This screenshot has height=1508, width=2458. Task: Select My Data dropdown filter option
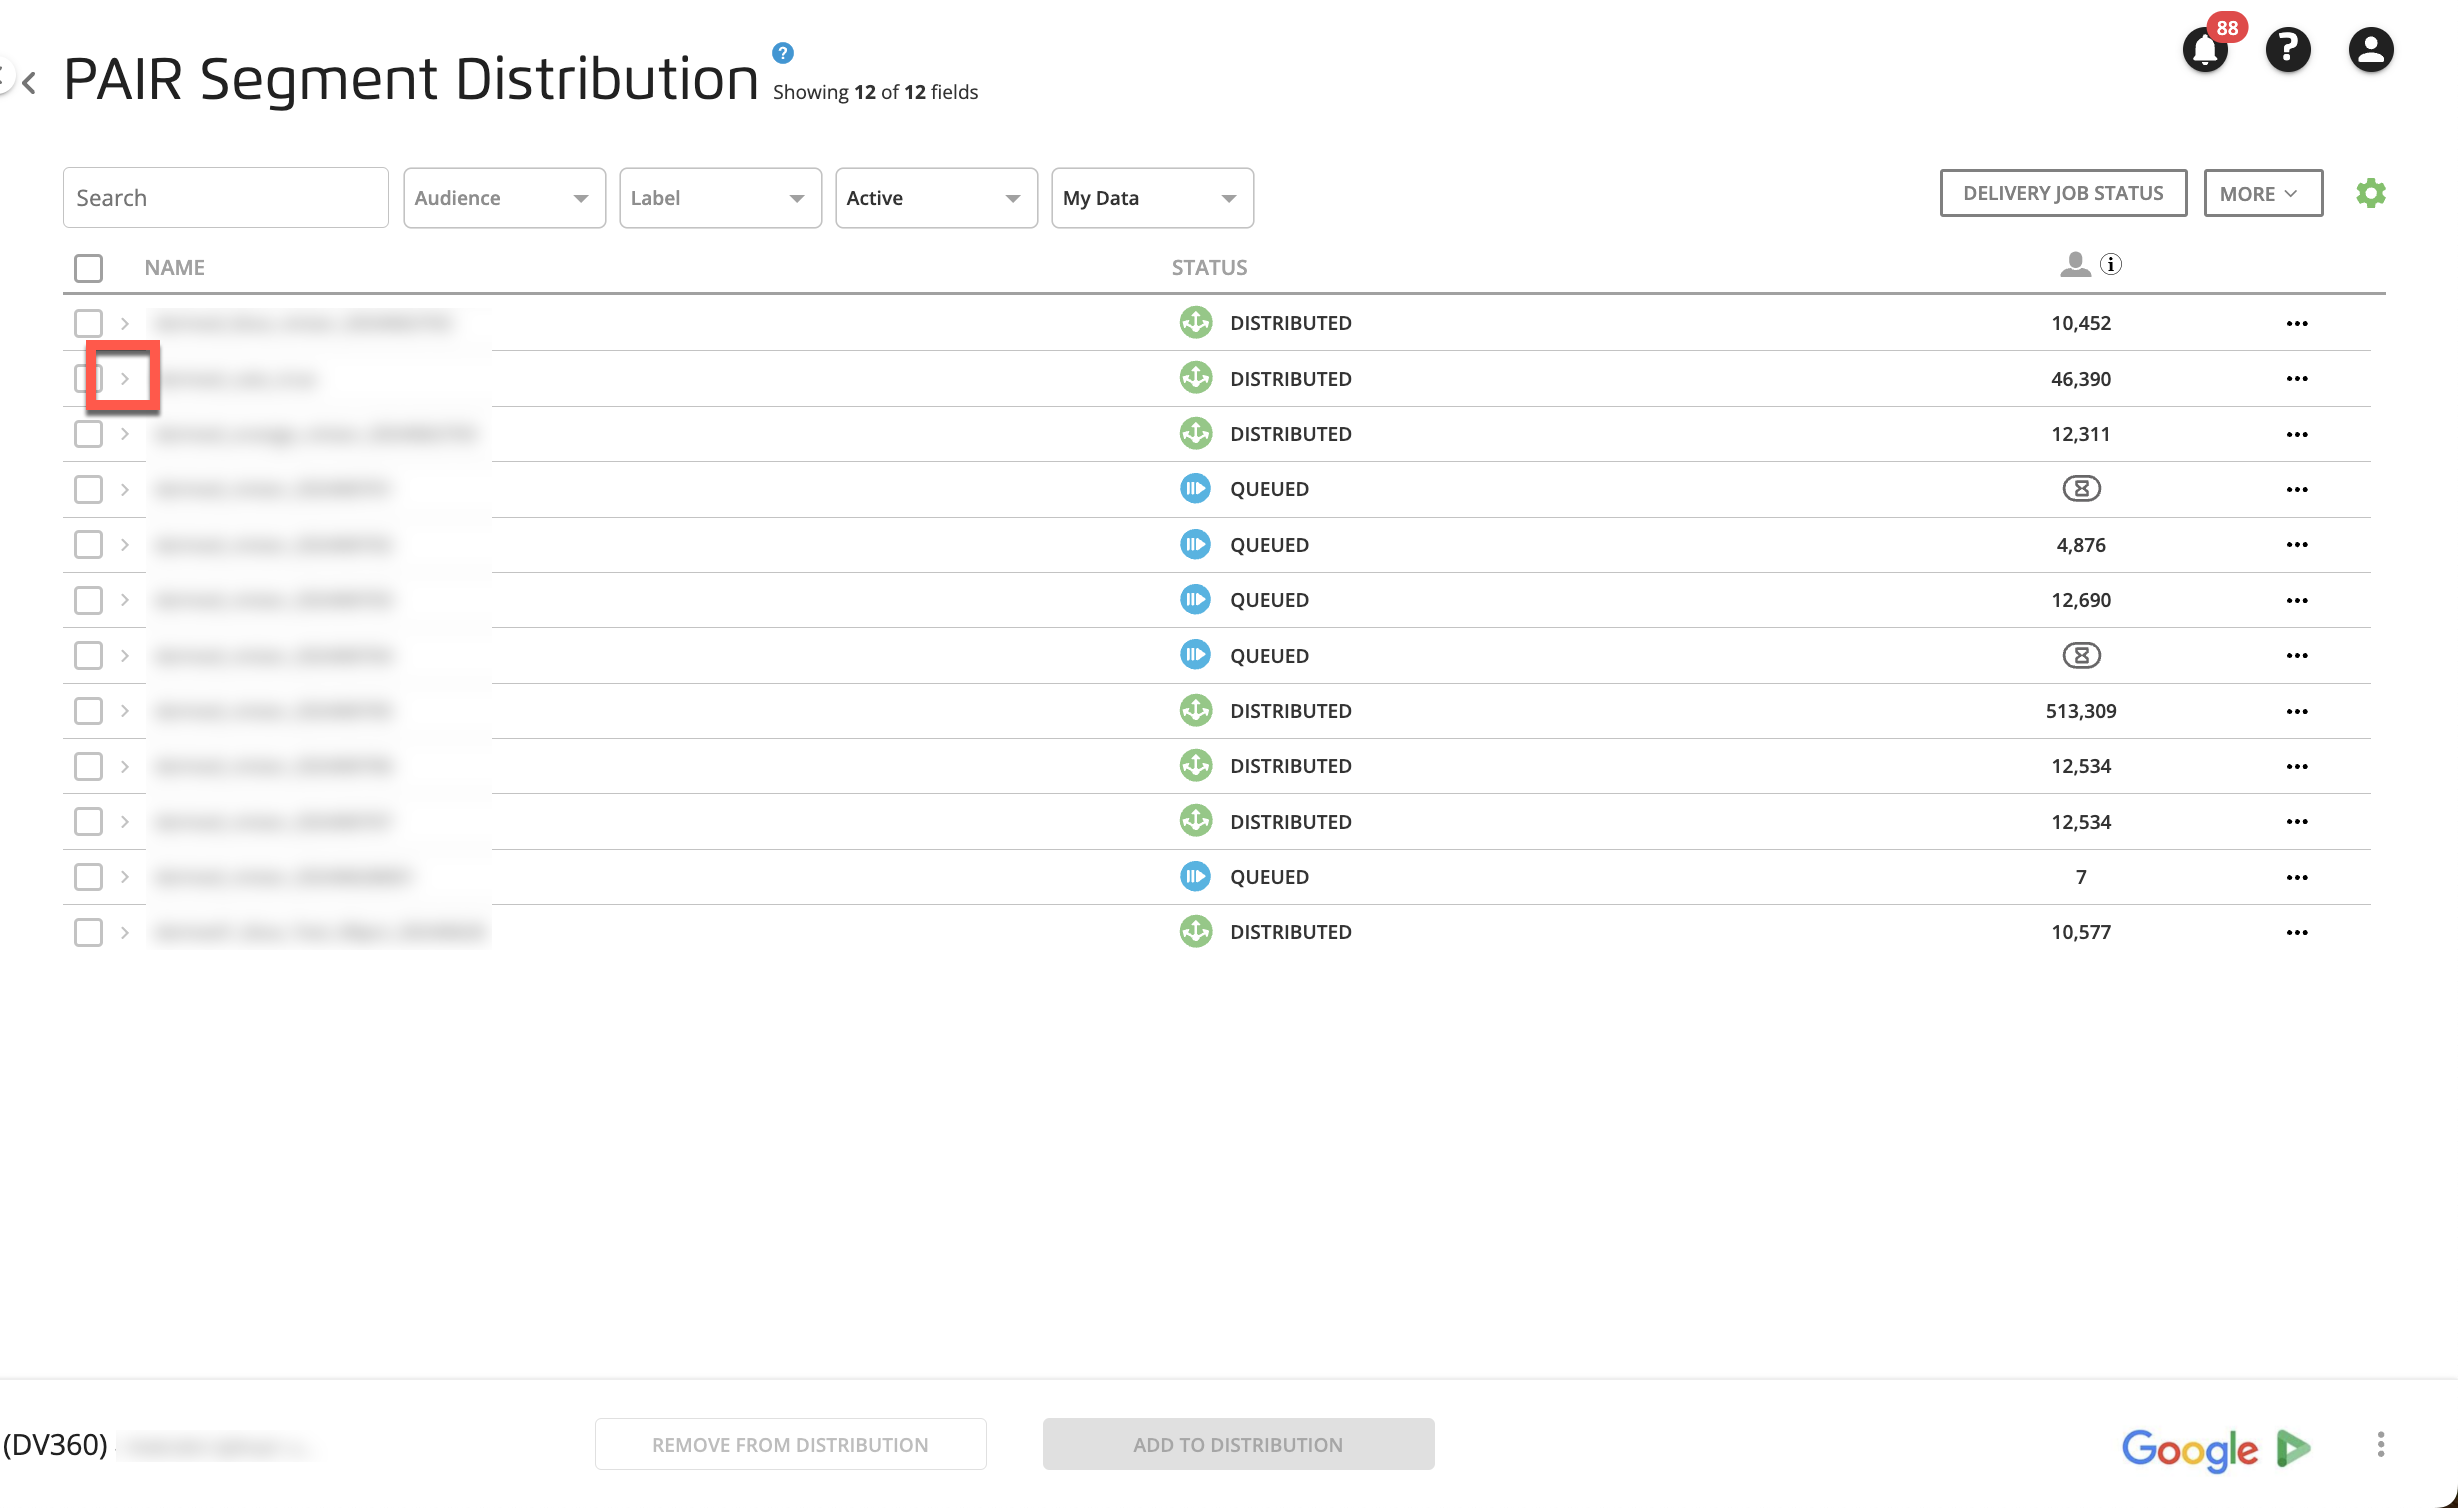click(x=1150, y=197)
